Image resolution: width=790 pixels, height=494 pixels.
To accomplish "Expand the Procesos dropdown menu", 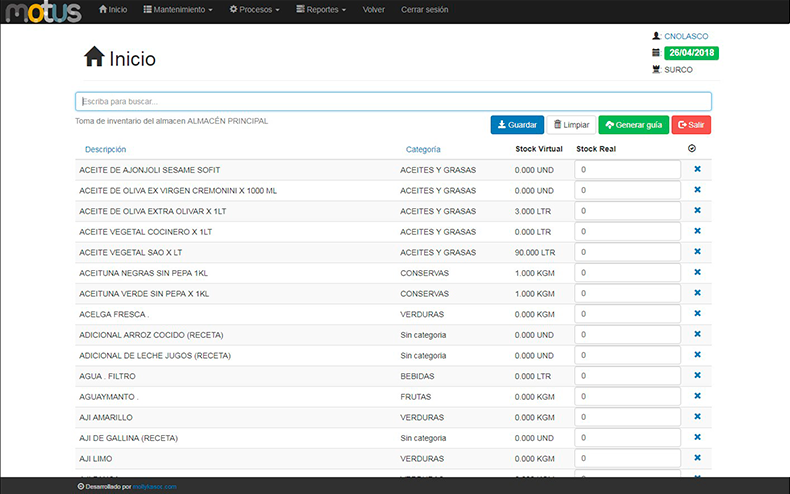I will click(254, 9).
